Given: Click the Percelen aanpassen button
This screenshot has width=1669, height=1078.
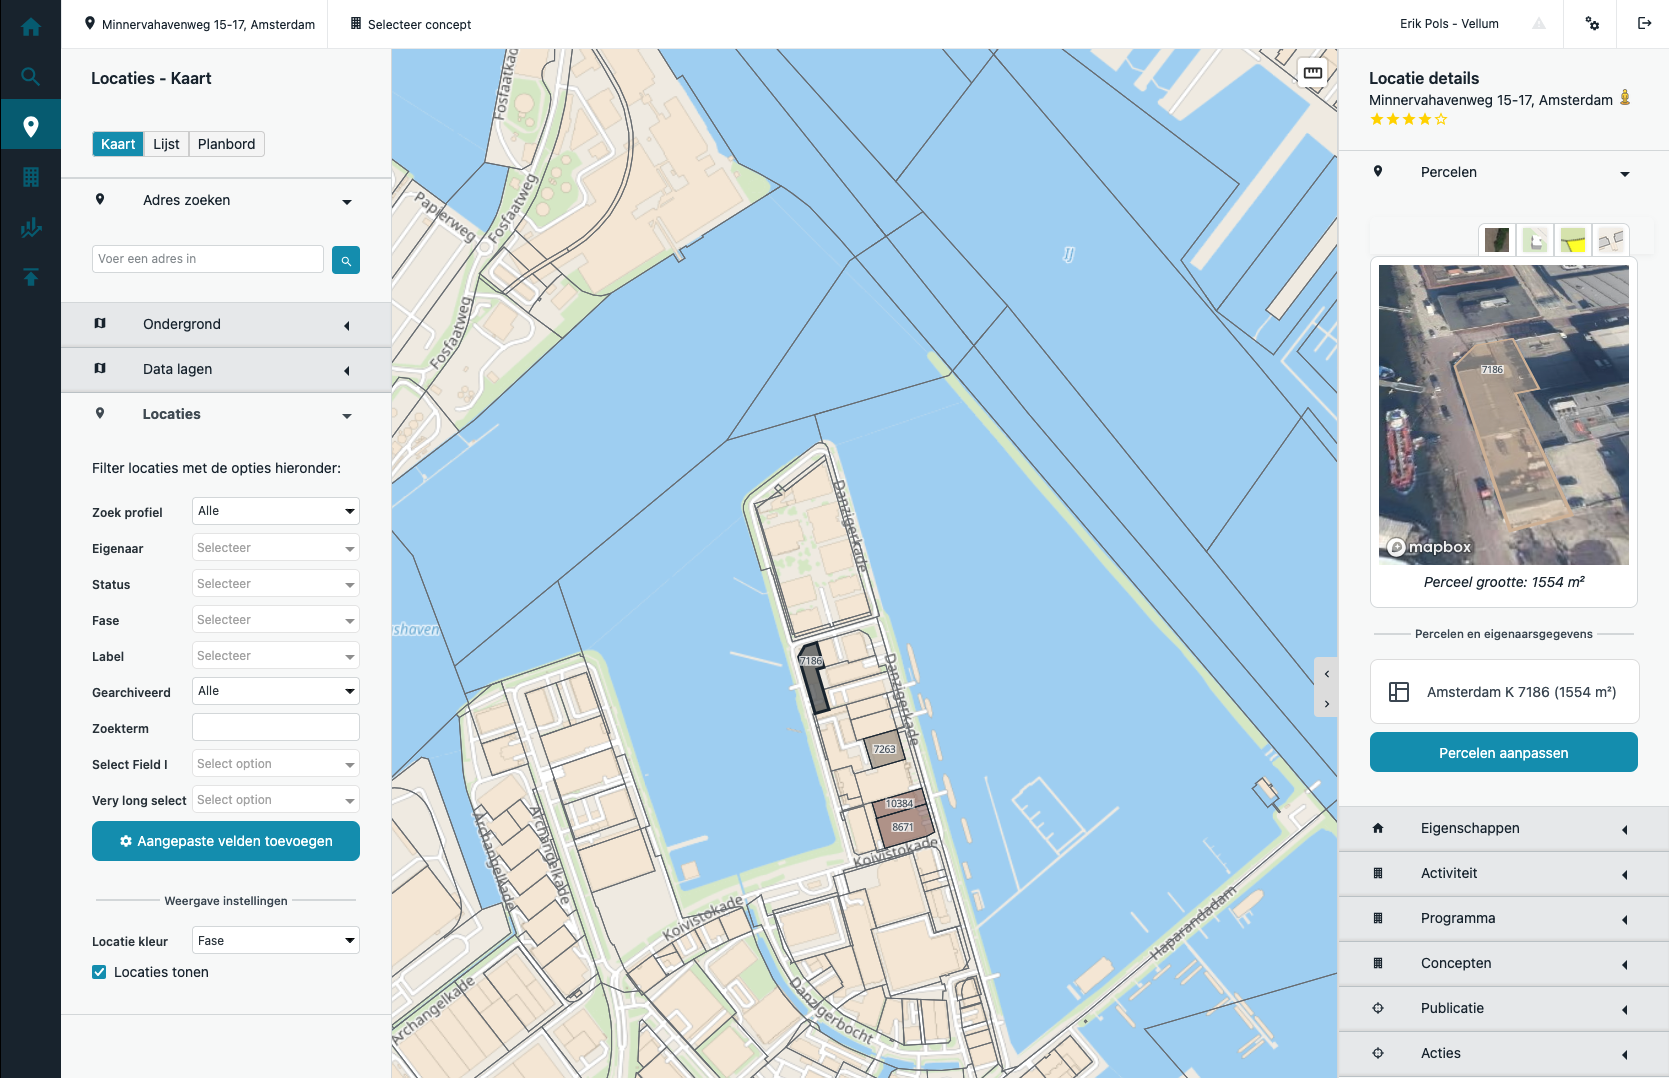Looking at the screenshot, I should [x=1503, y=752].
